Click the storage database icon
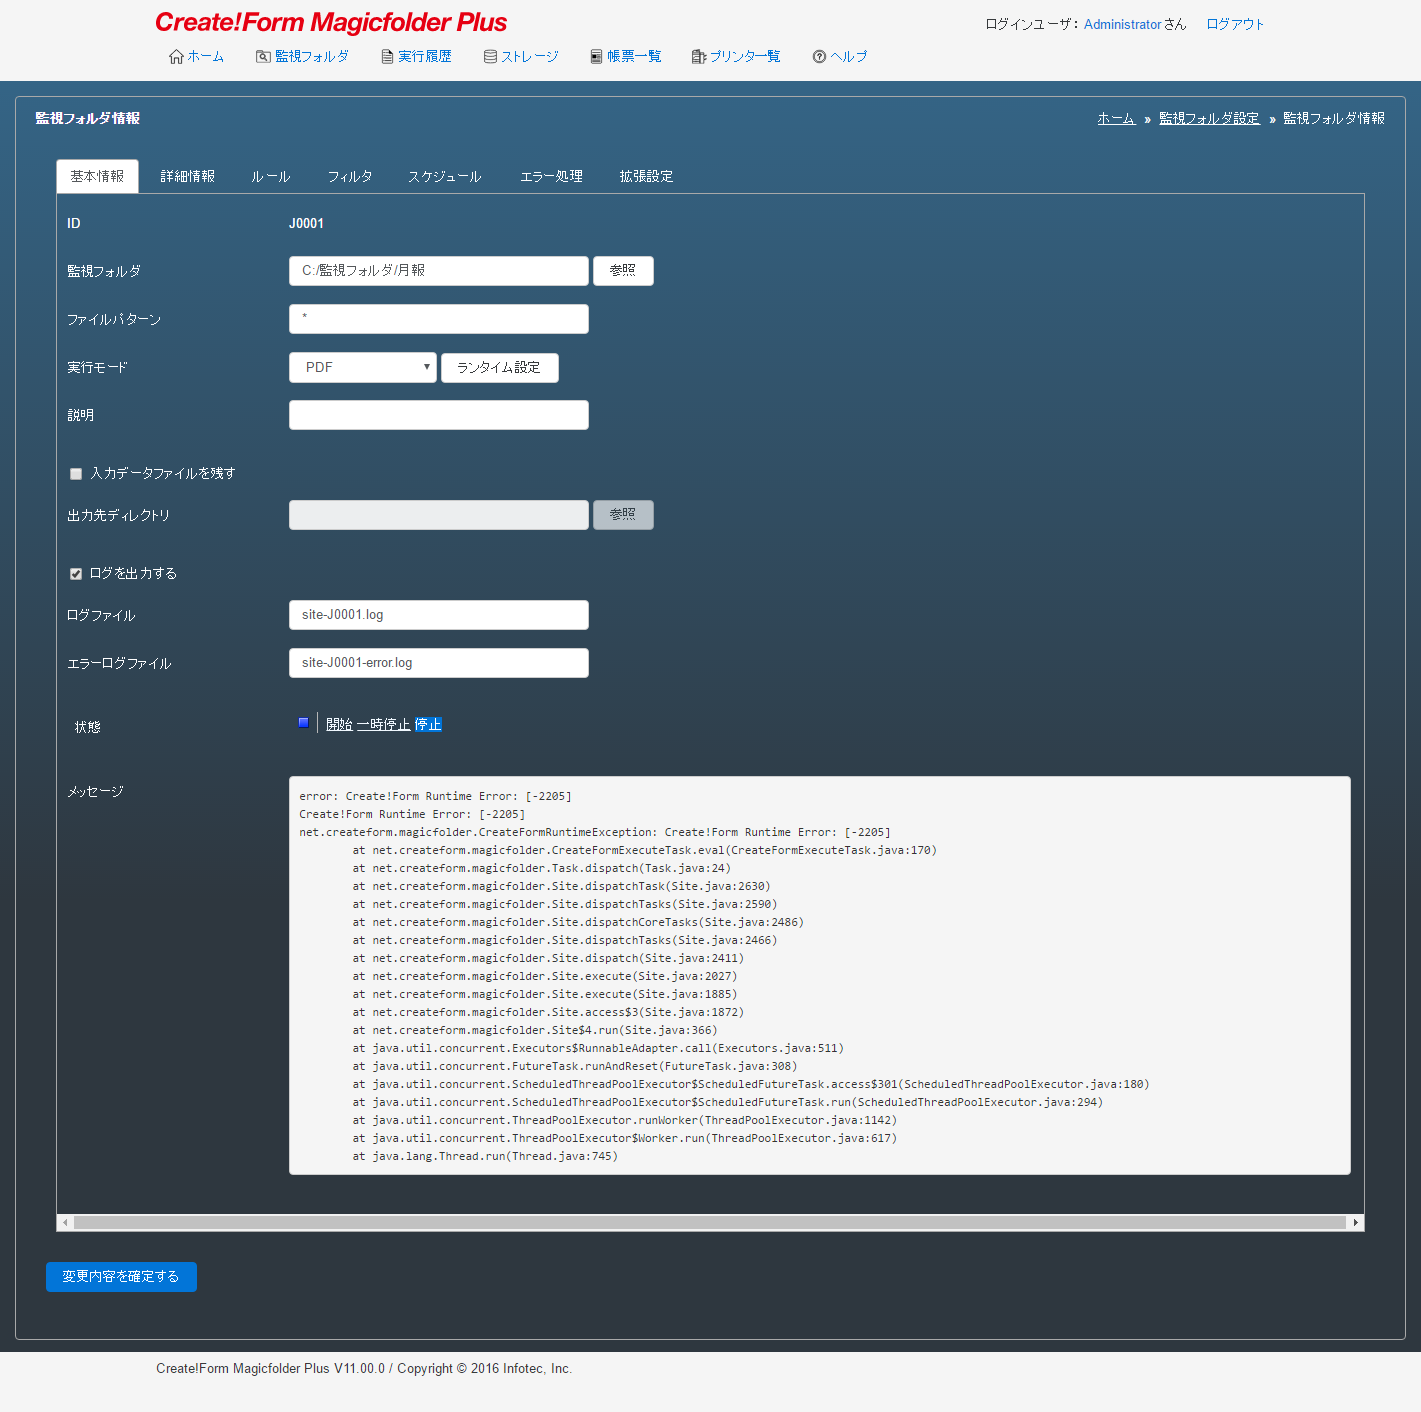The image size is (1421, 1412). [x=490, y=57]
